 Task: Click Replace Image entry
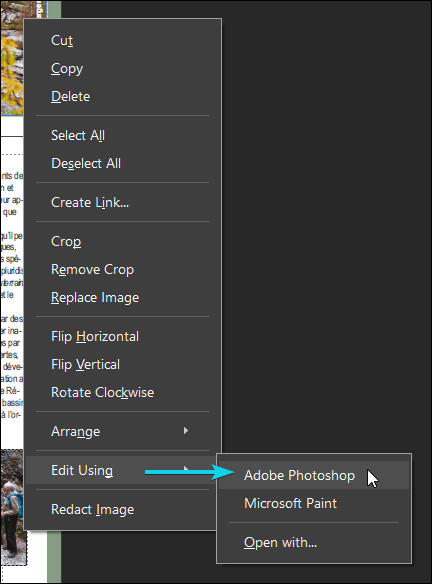coord(95,298)
